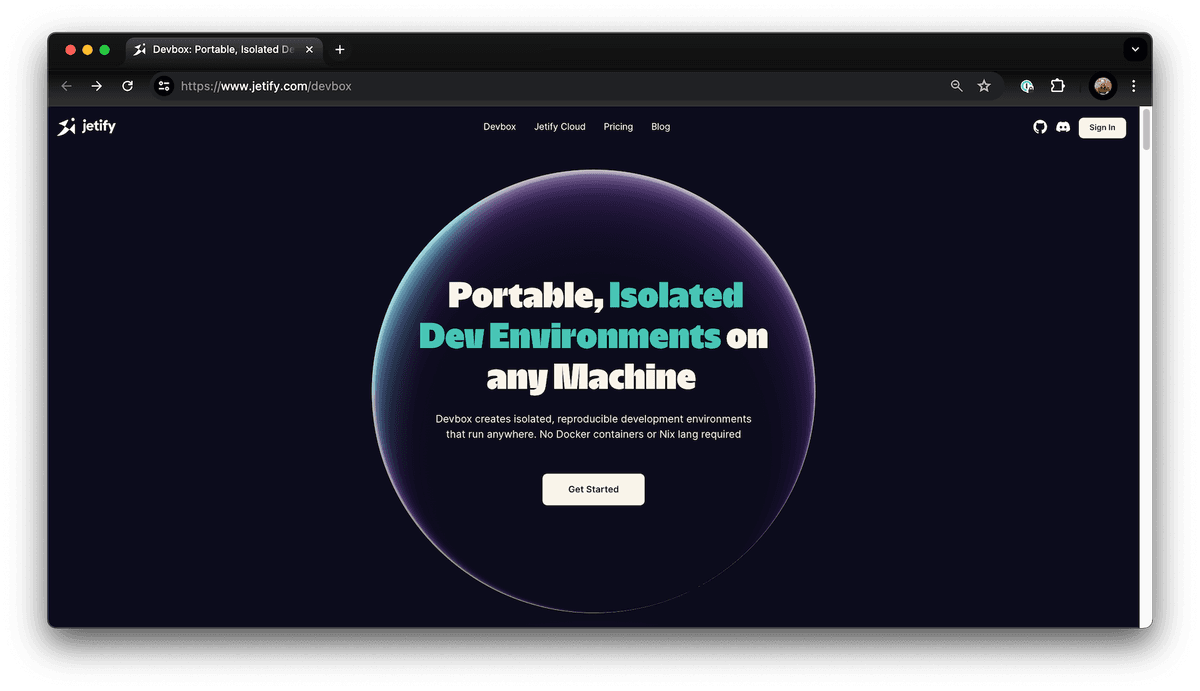Go back with browser back arrow
The width and height of the screenshot is (1200, 691).
point(67,86)
